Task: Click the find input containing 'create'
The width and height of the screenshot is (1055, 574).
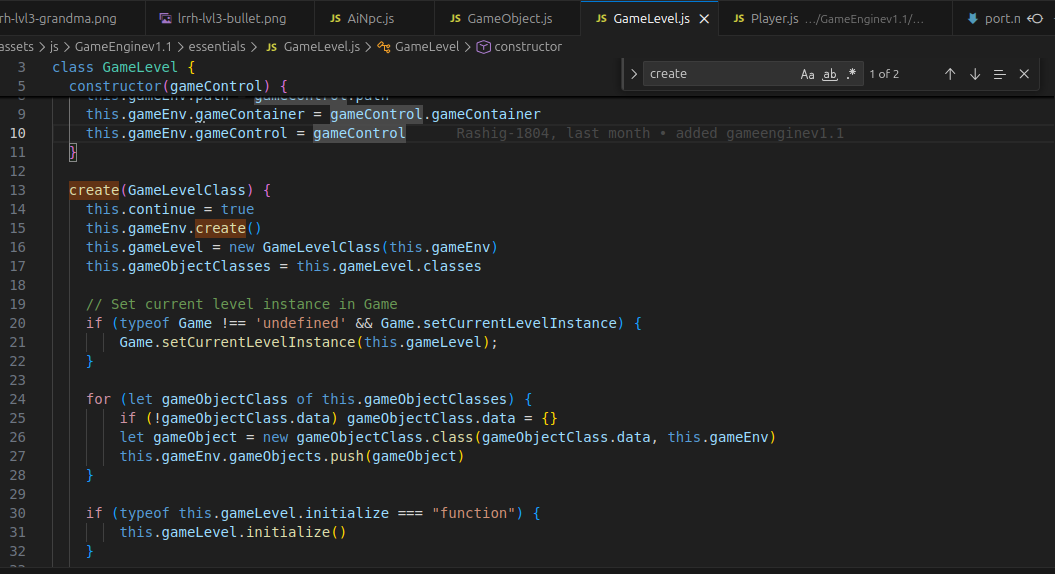Action: click(720, 74)
